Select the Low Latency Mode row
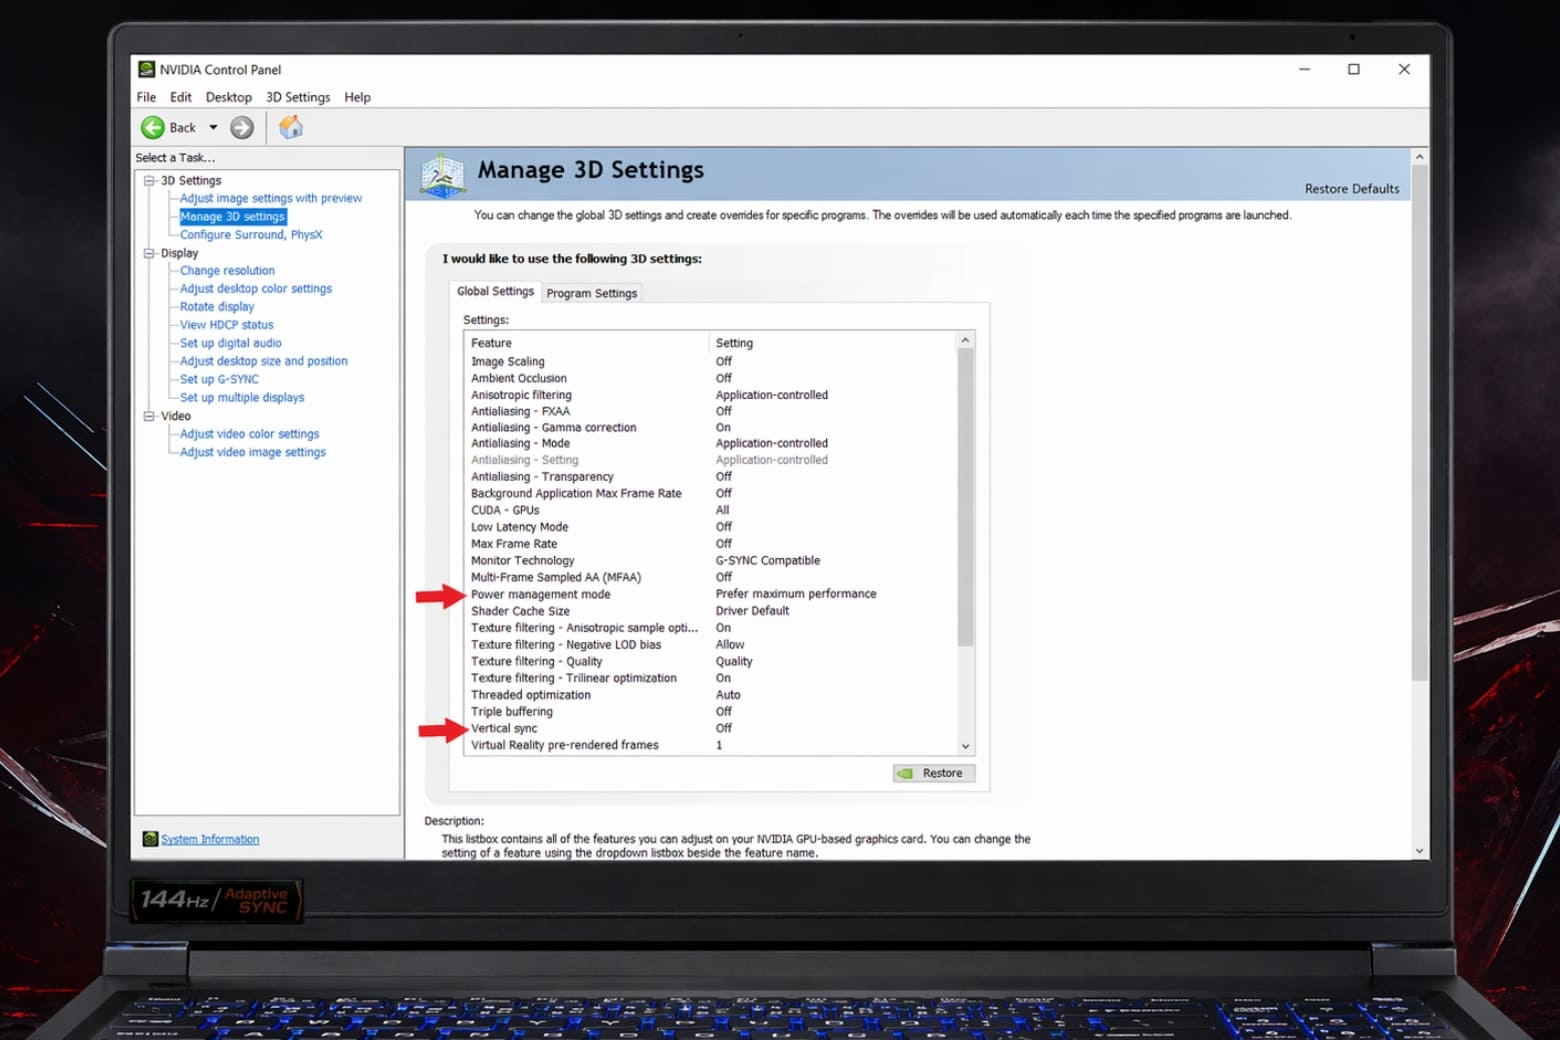 tap(711, 527)
